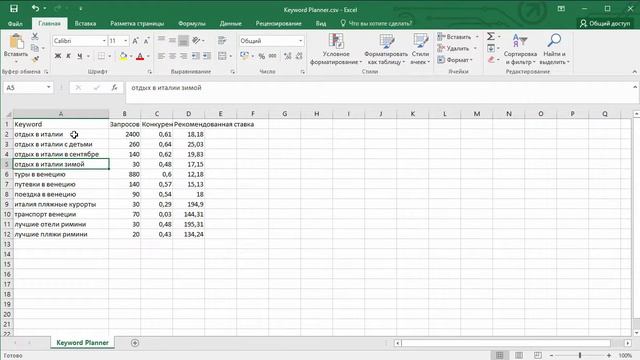This screenshot has height=360, width=640.
Task: Click the Format Painter brush icon
Action: (x=35, y=59)
